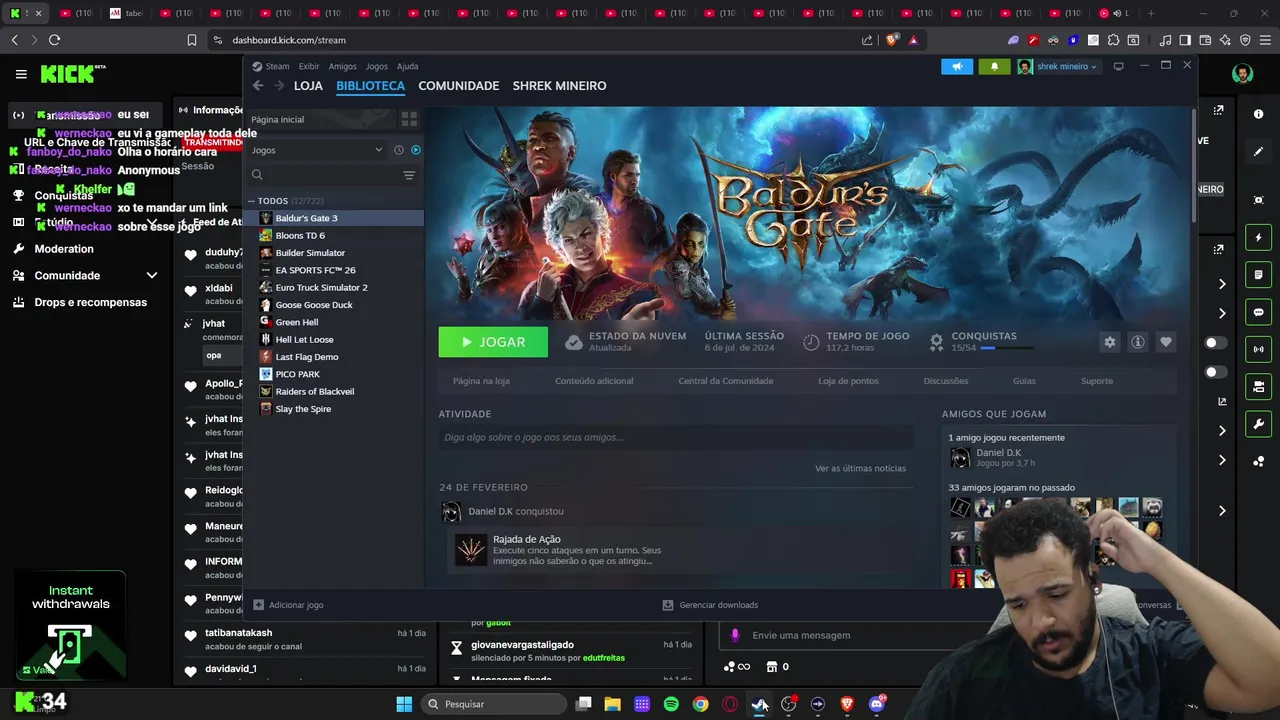
Task: Toggle the ready-to-play filter icon
Action: pos(416,150)
